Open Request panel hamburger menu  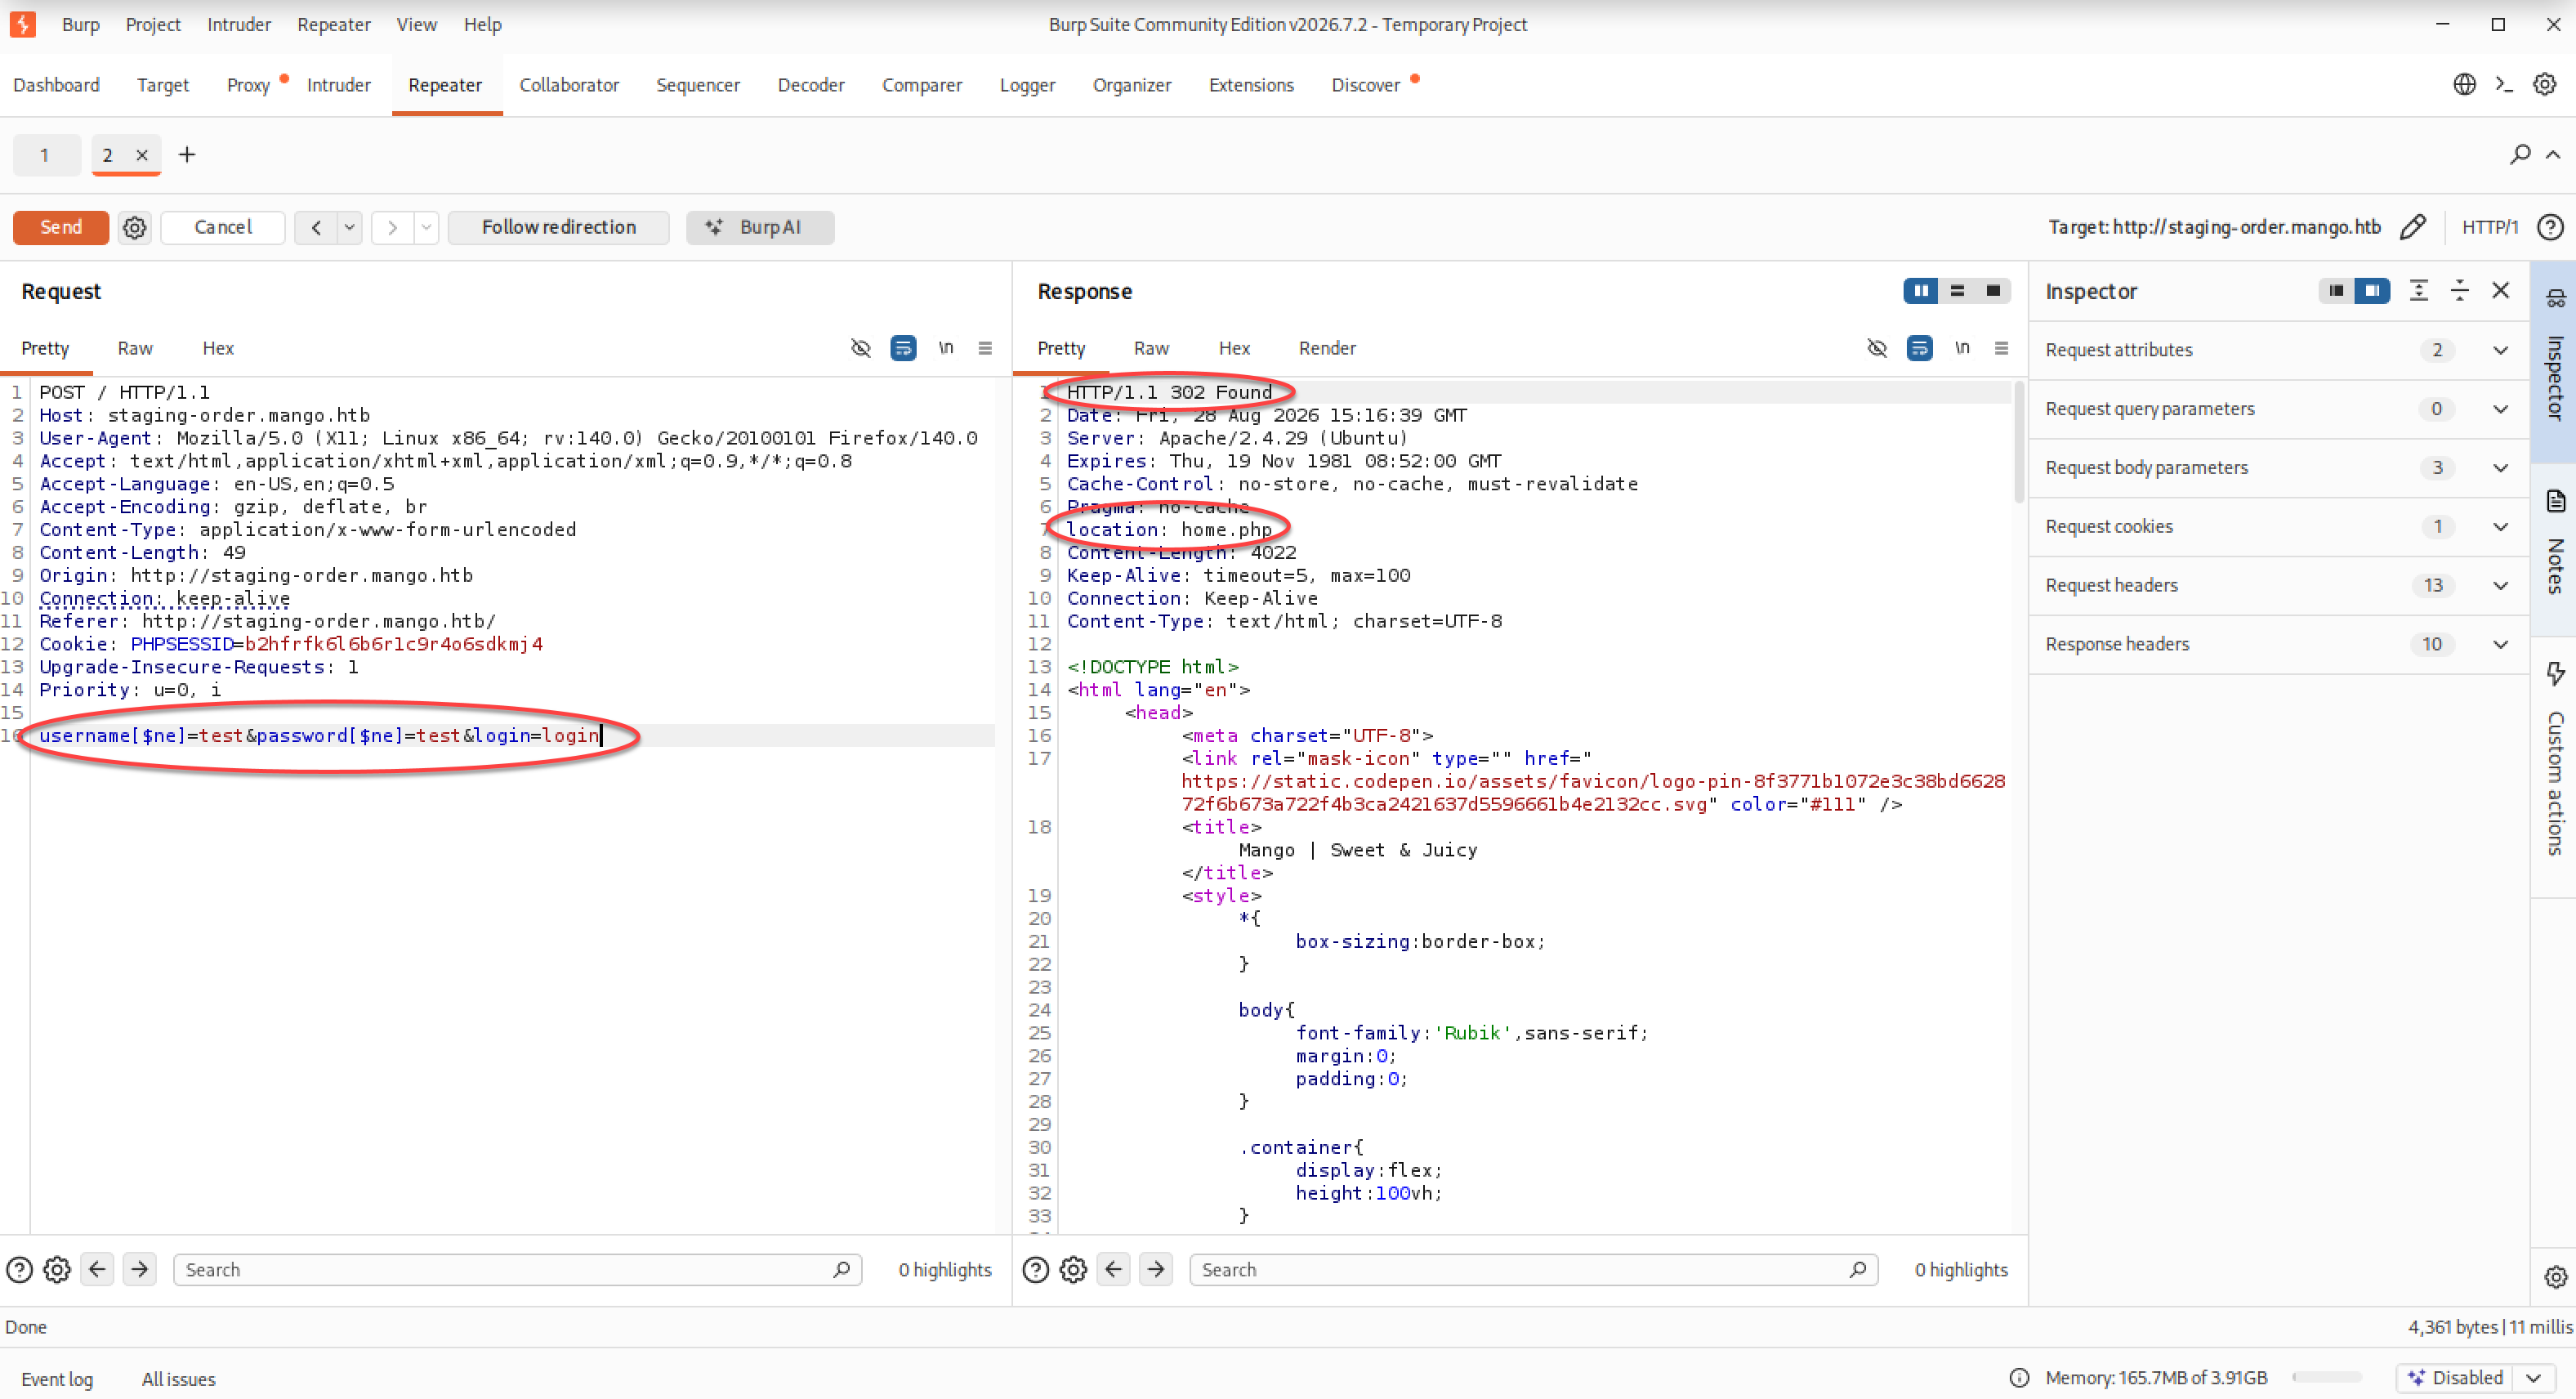pos(985,348)
